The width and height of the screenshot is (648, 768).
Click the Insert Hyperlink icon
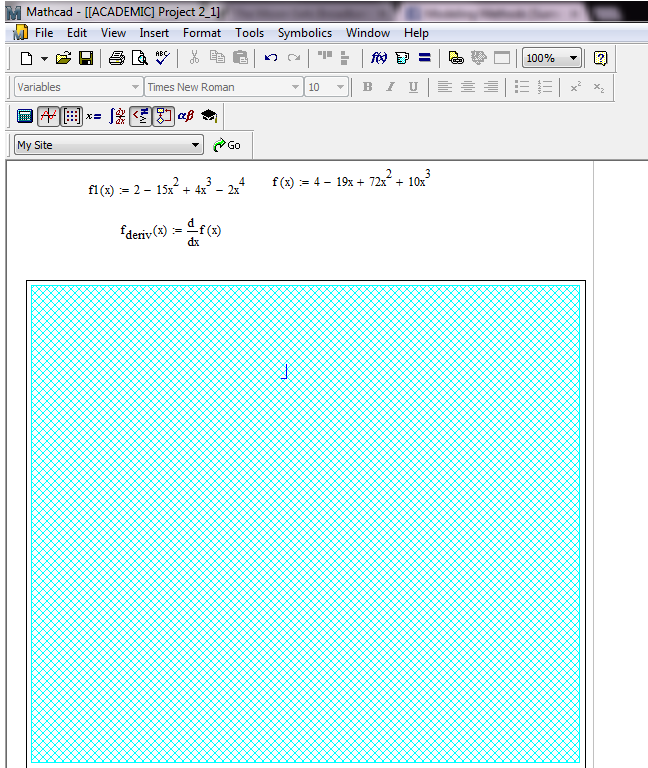456,58
